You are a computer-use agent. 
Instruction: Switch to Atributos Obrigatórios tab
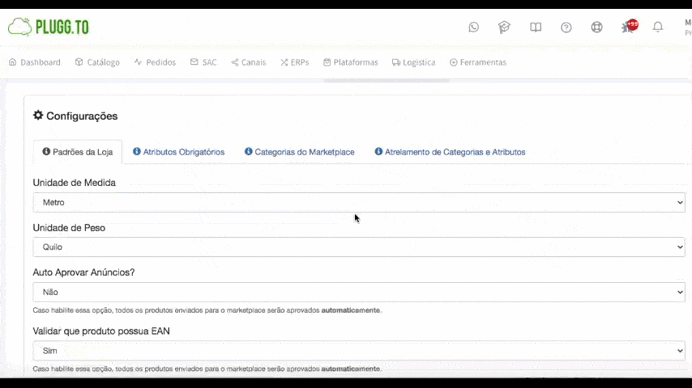pyautogui.click(x=179, y=152)
